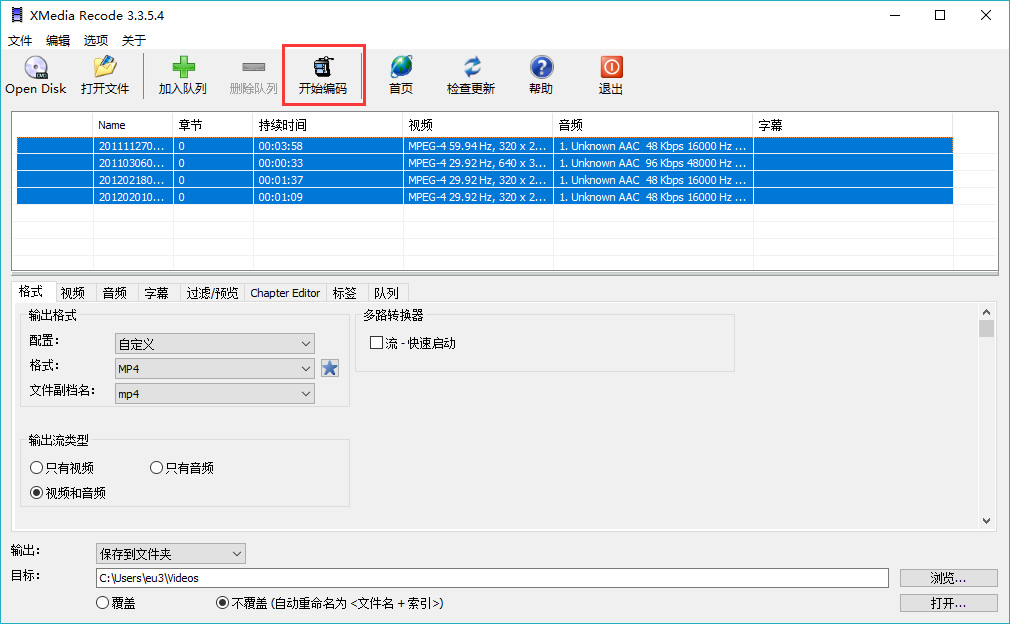Switch to the 过滤/预览 tab
Image resolution: width=1010 pixels, height=624 pixels.
click(212, 293)
